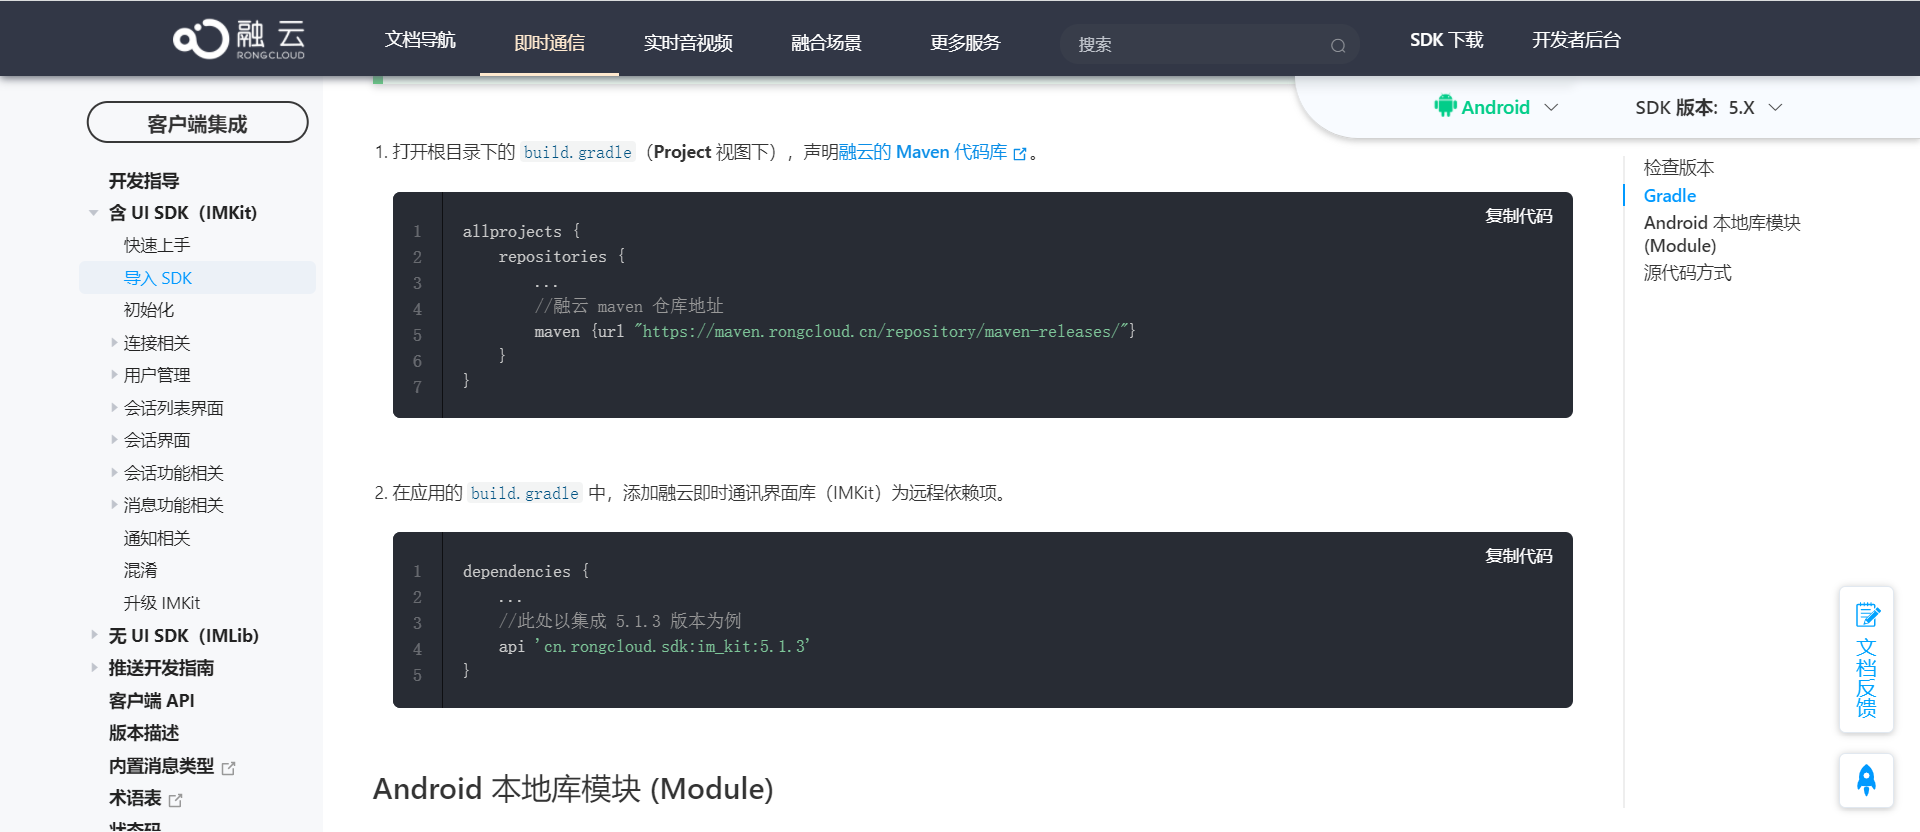Focus the 搜索 input field
Viewport: 1920px width, 832px height.
1200,45
